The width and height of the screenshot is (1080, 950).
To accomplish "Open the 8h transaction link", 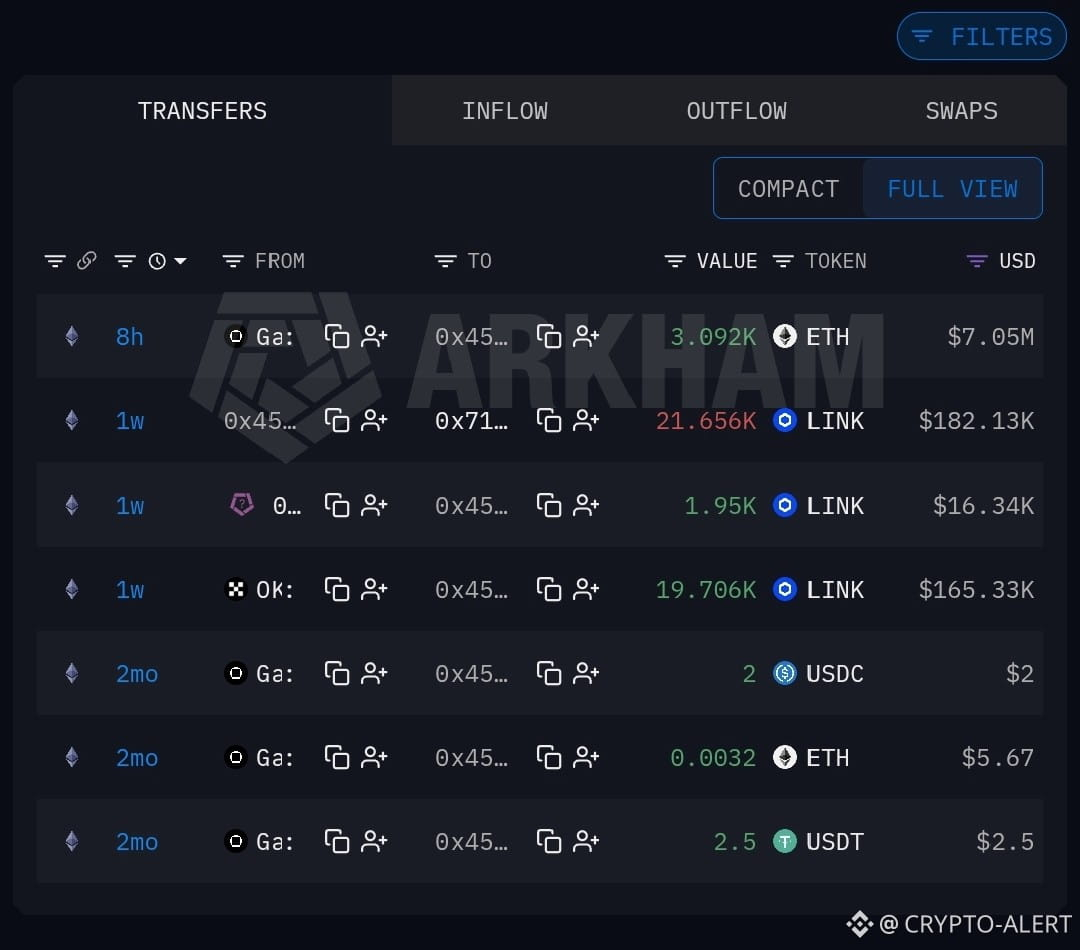I will [129, 337].
